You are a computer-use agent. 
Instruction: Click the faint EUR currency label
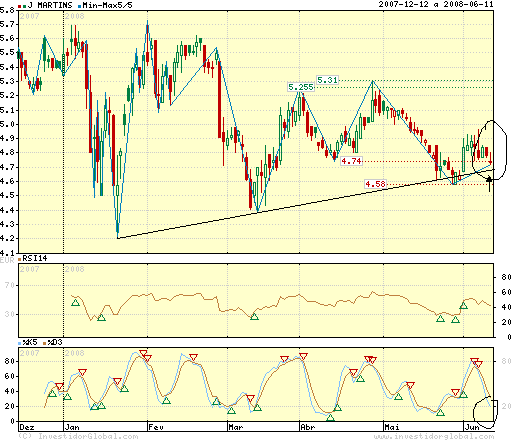[7, 260]
